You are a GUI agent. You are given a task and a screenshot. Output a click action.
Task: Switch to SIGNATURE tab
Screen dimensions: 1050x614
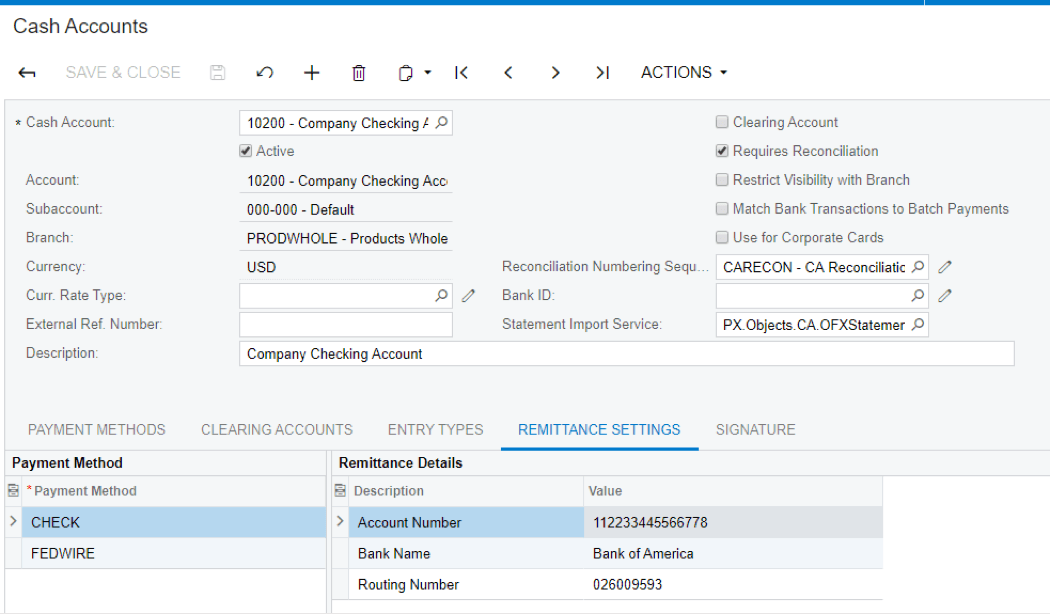[755, 430]
